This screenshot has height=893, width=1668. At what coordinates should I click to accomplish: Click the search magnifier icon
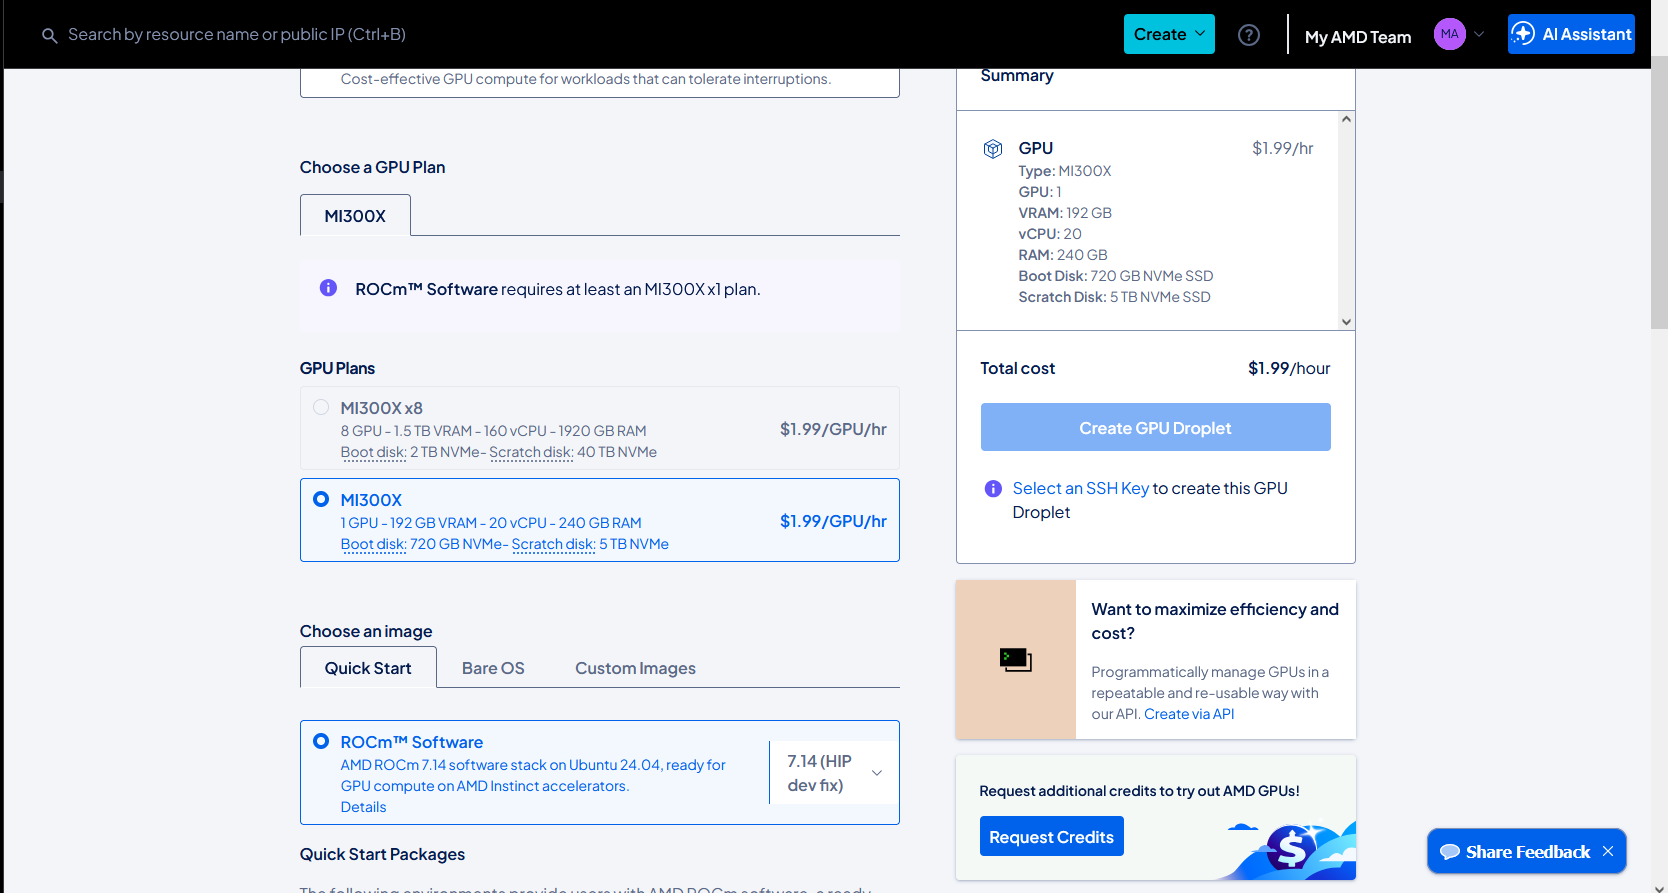tap(49, 35)
